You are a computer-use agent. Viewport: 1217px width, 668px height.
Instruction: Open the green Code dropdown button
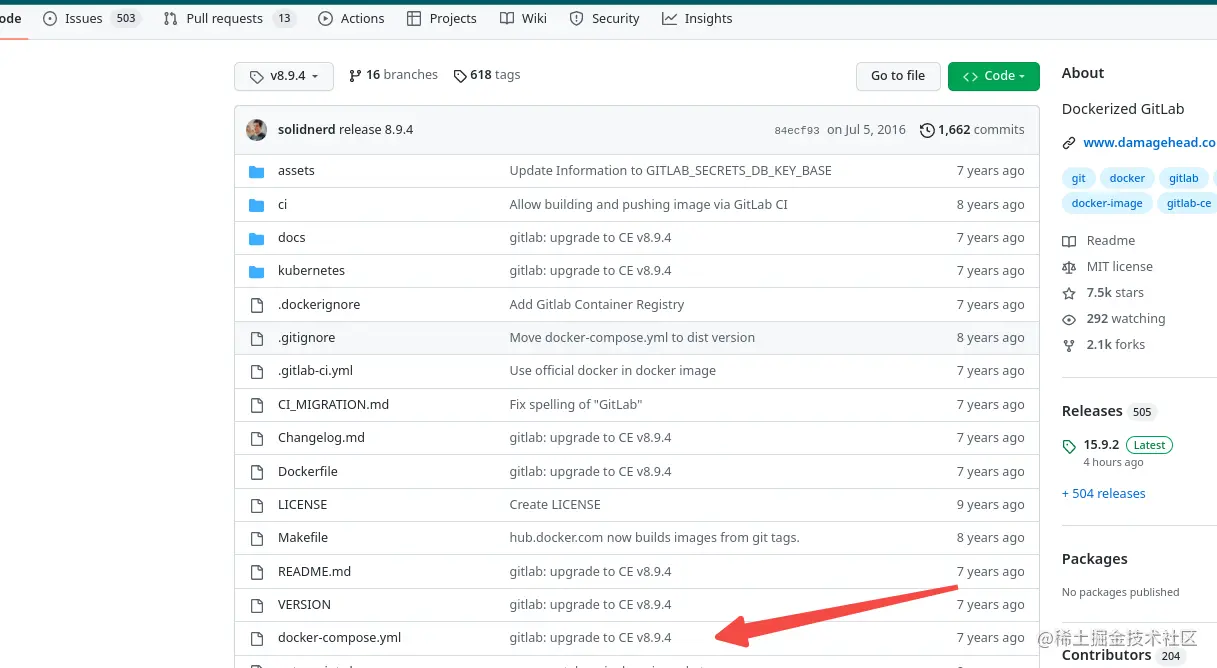click(x=994, y=76)
